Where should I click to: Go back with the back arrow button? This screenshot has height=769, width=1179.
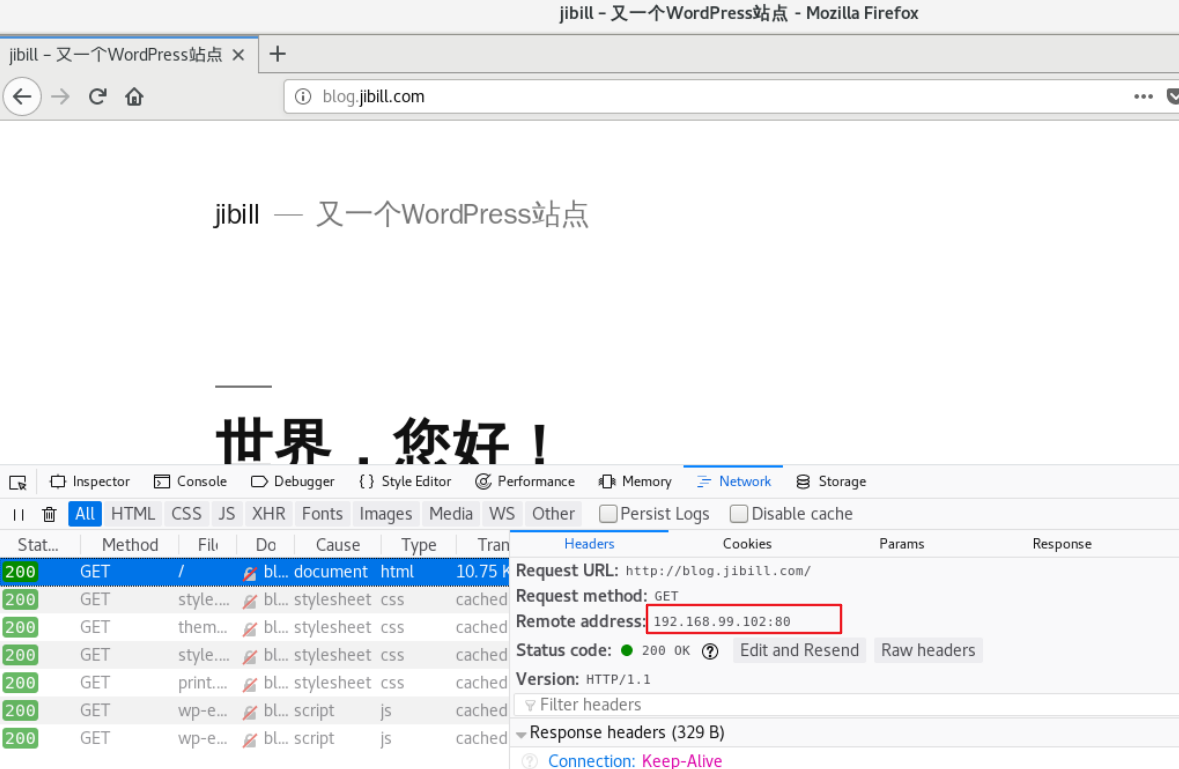(x=23, y=96)
